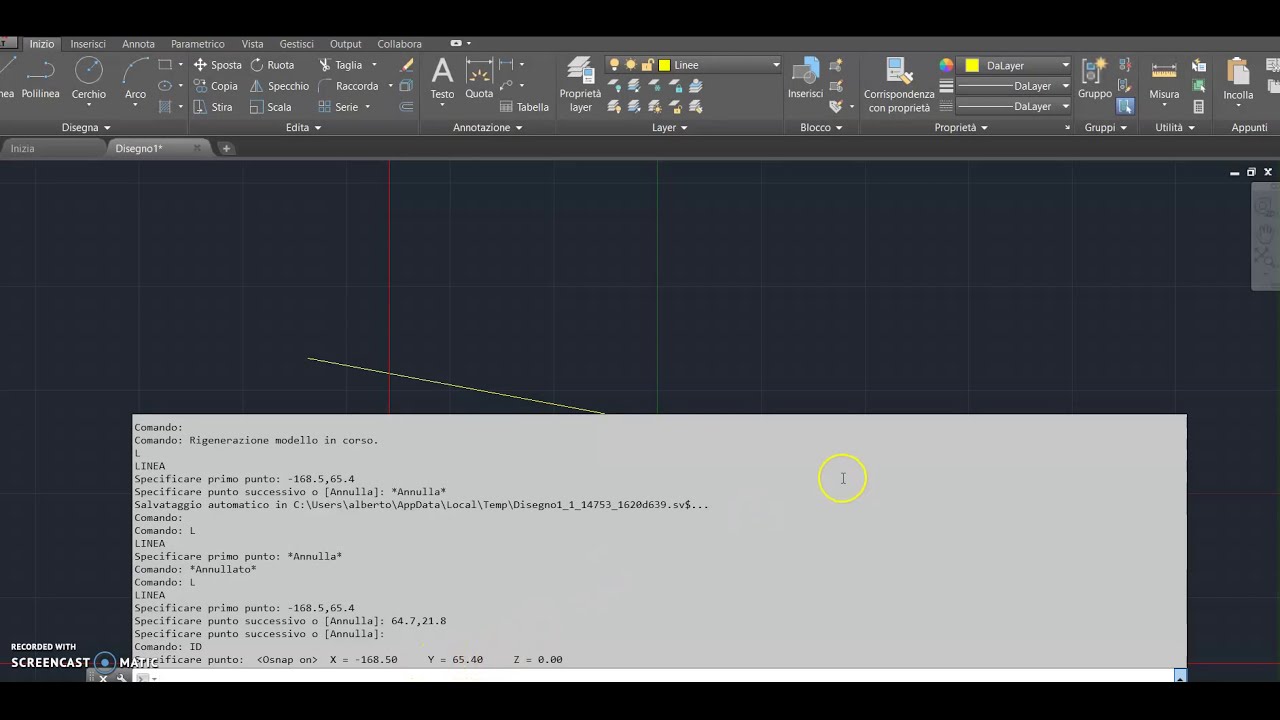Viewport: 1280px width, 720px height.
Task: Click the rectangle draw tool icon
Action: tap(165, 65)
